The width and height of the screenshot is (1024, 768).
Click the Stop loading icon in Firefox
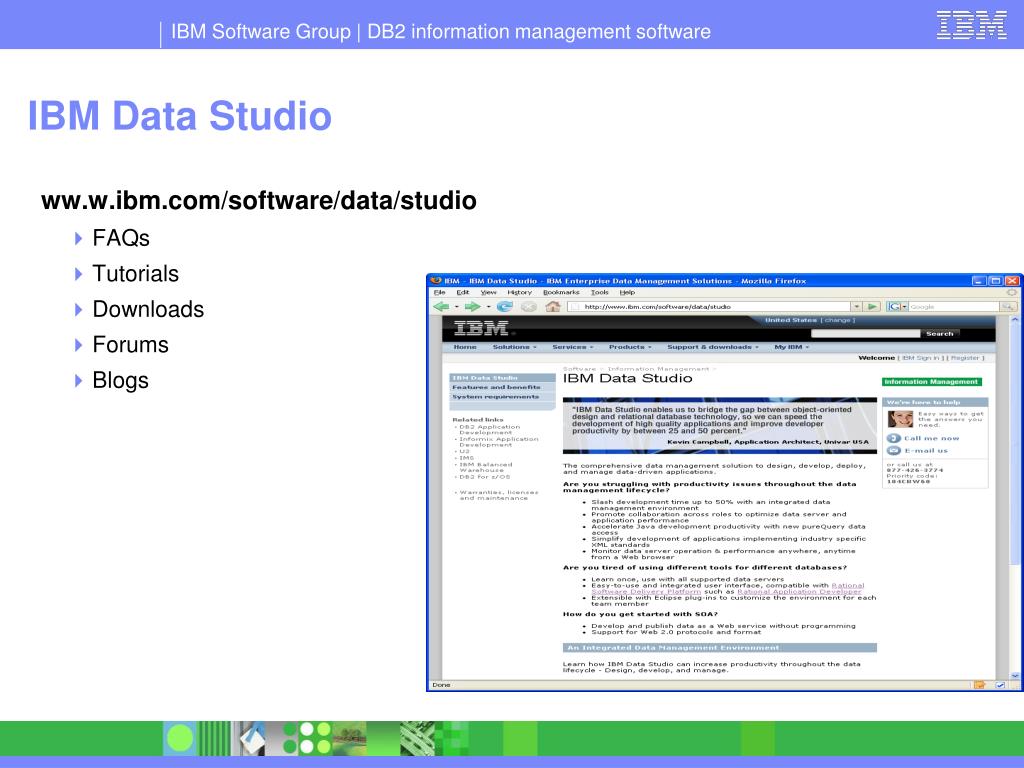coord(528,306)
